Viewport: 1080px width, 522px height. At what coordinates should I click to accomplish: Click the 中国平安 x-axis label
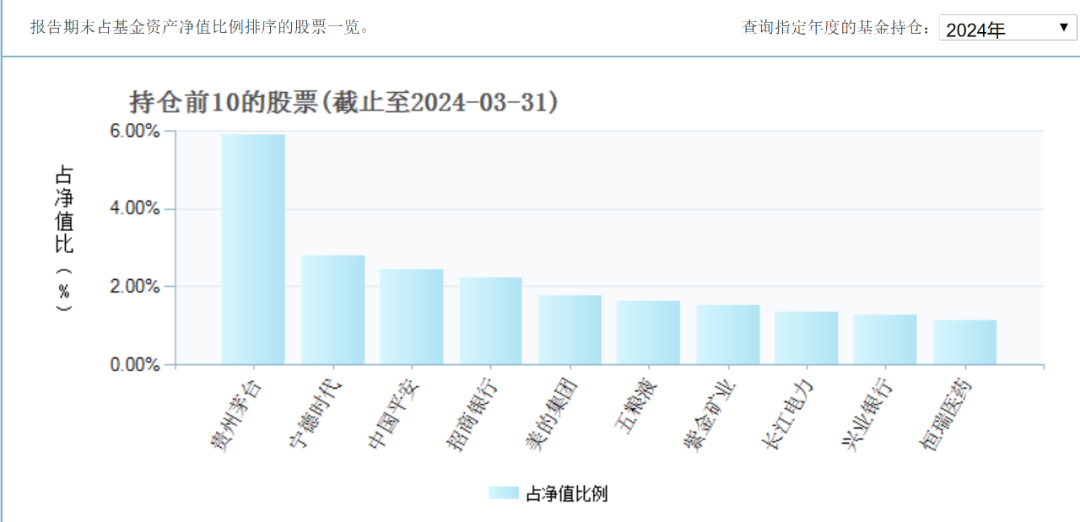(x=395, y=415)
